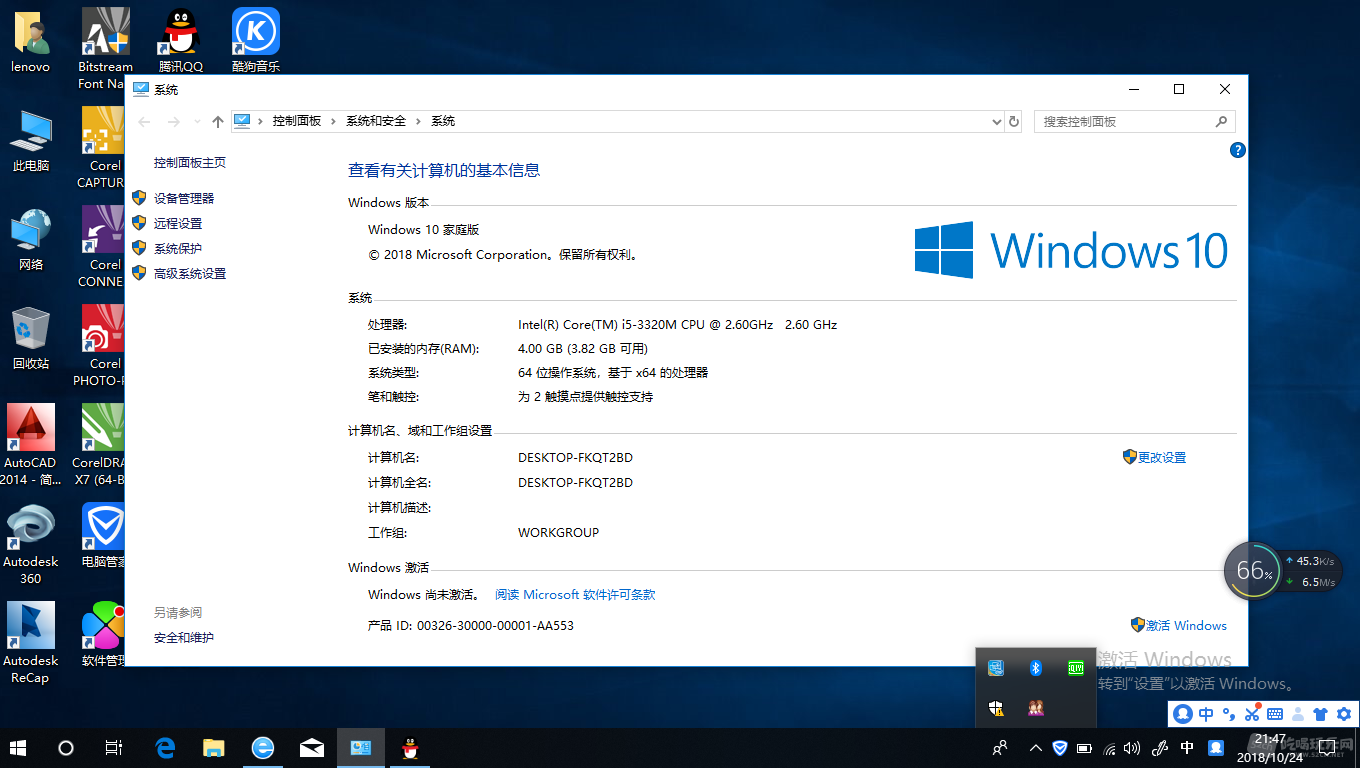This screenshot has width=1360, height=768.
Task: Open the Mail app on taskbar
Action: coord(311,747)
